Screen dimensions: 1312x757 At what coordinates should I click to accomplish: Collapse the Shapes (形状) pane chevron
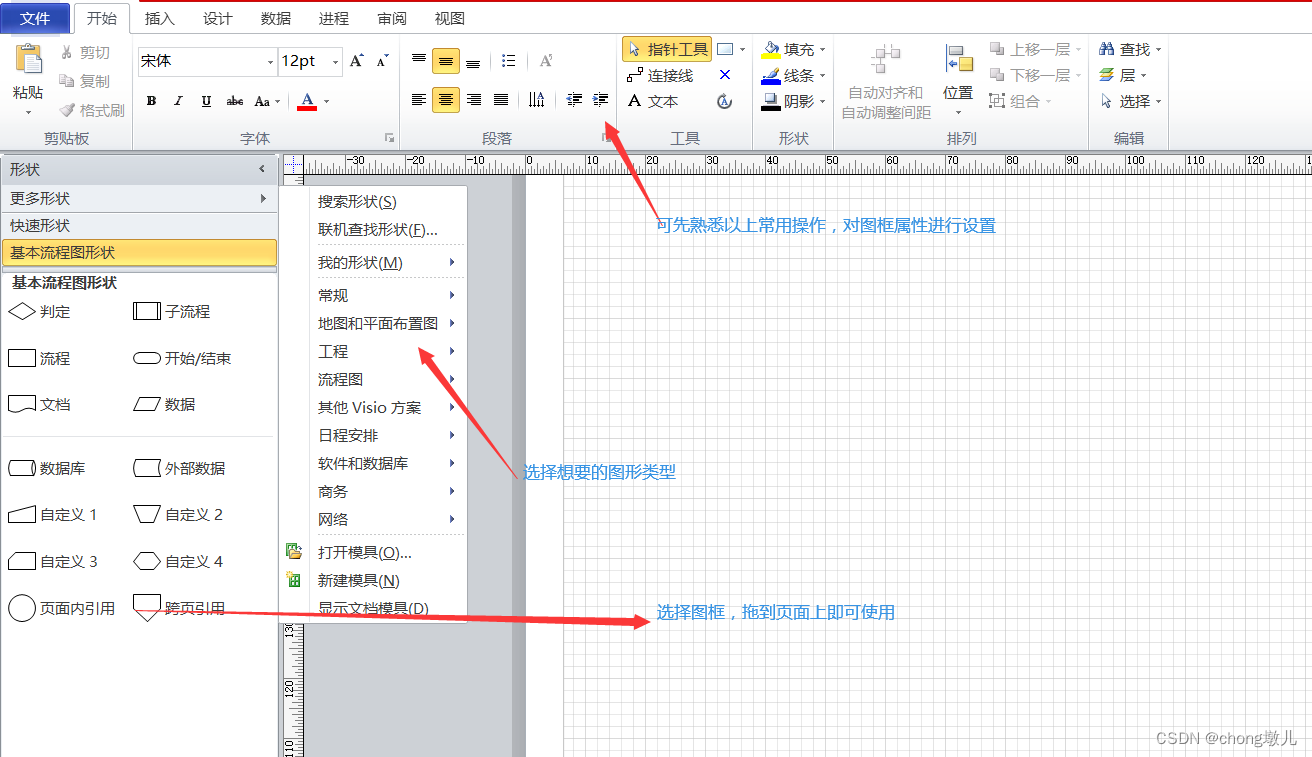[262, 170]
